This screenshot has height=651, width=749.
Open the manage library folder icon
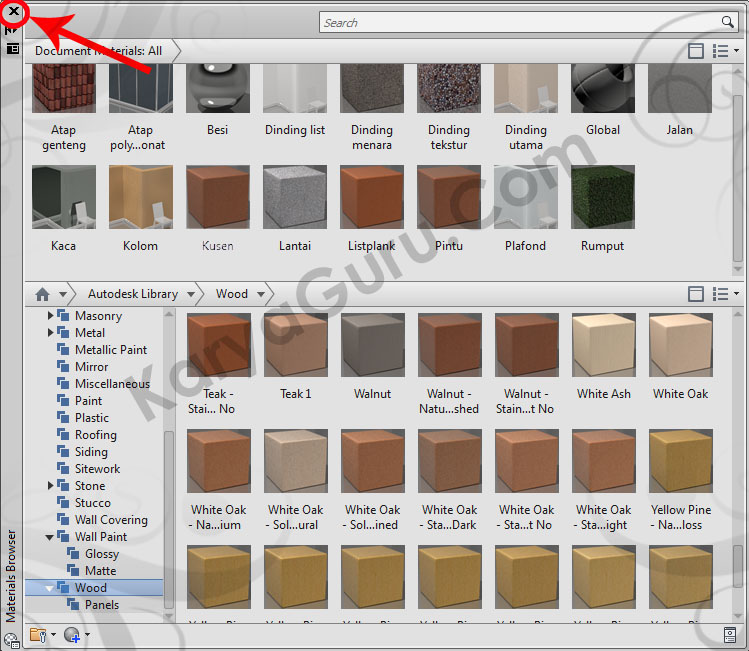(38, 634)
